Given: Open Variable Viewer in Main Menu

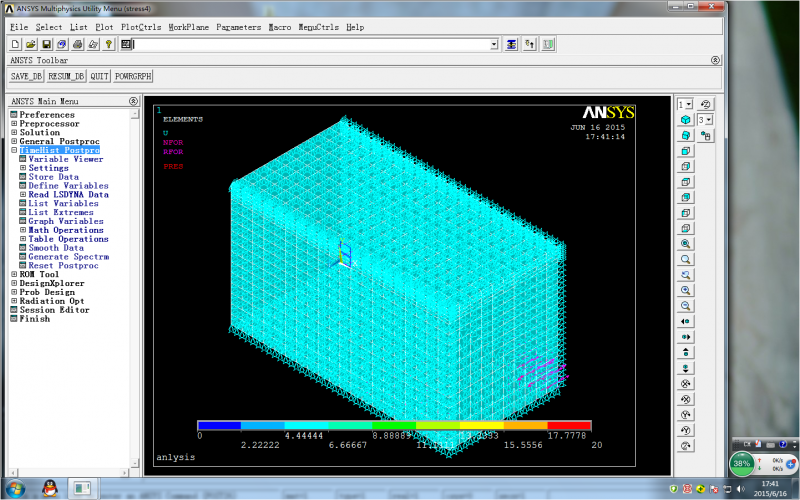Looking at the screenshot, I should pyautogui.click(x=66, y=159).
